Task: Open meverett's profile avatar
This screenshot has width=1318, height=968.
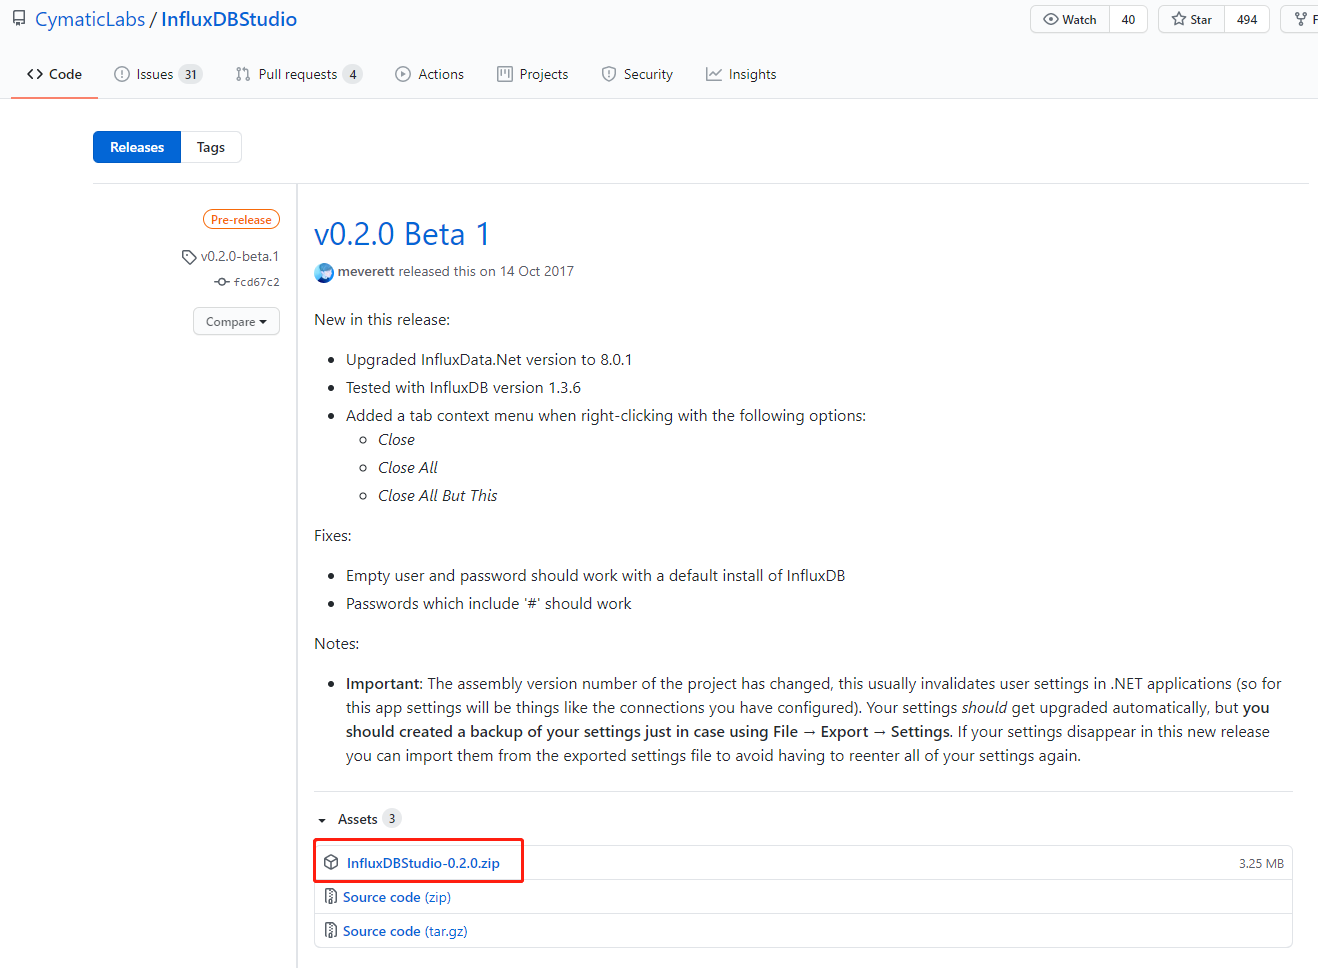Action: (323, 272)
